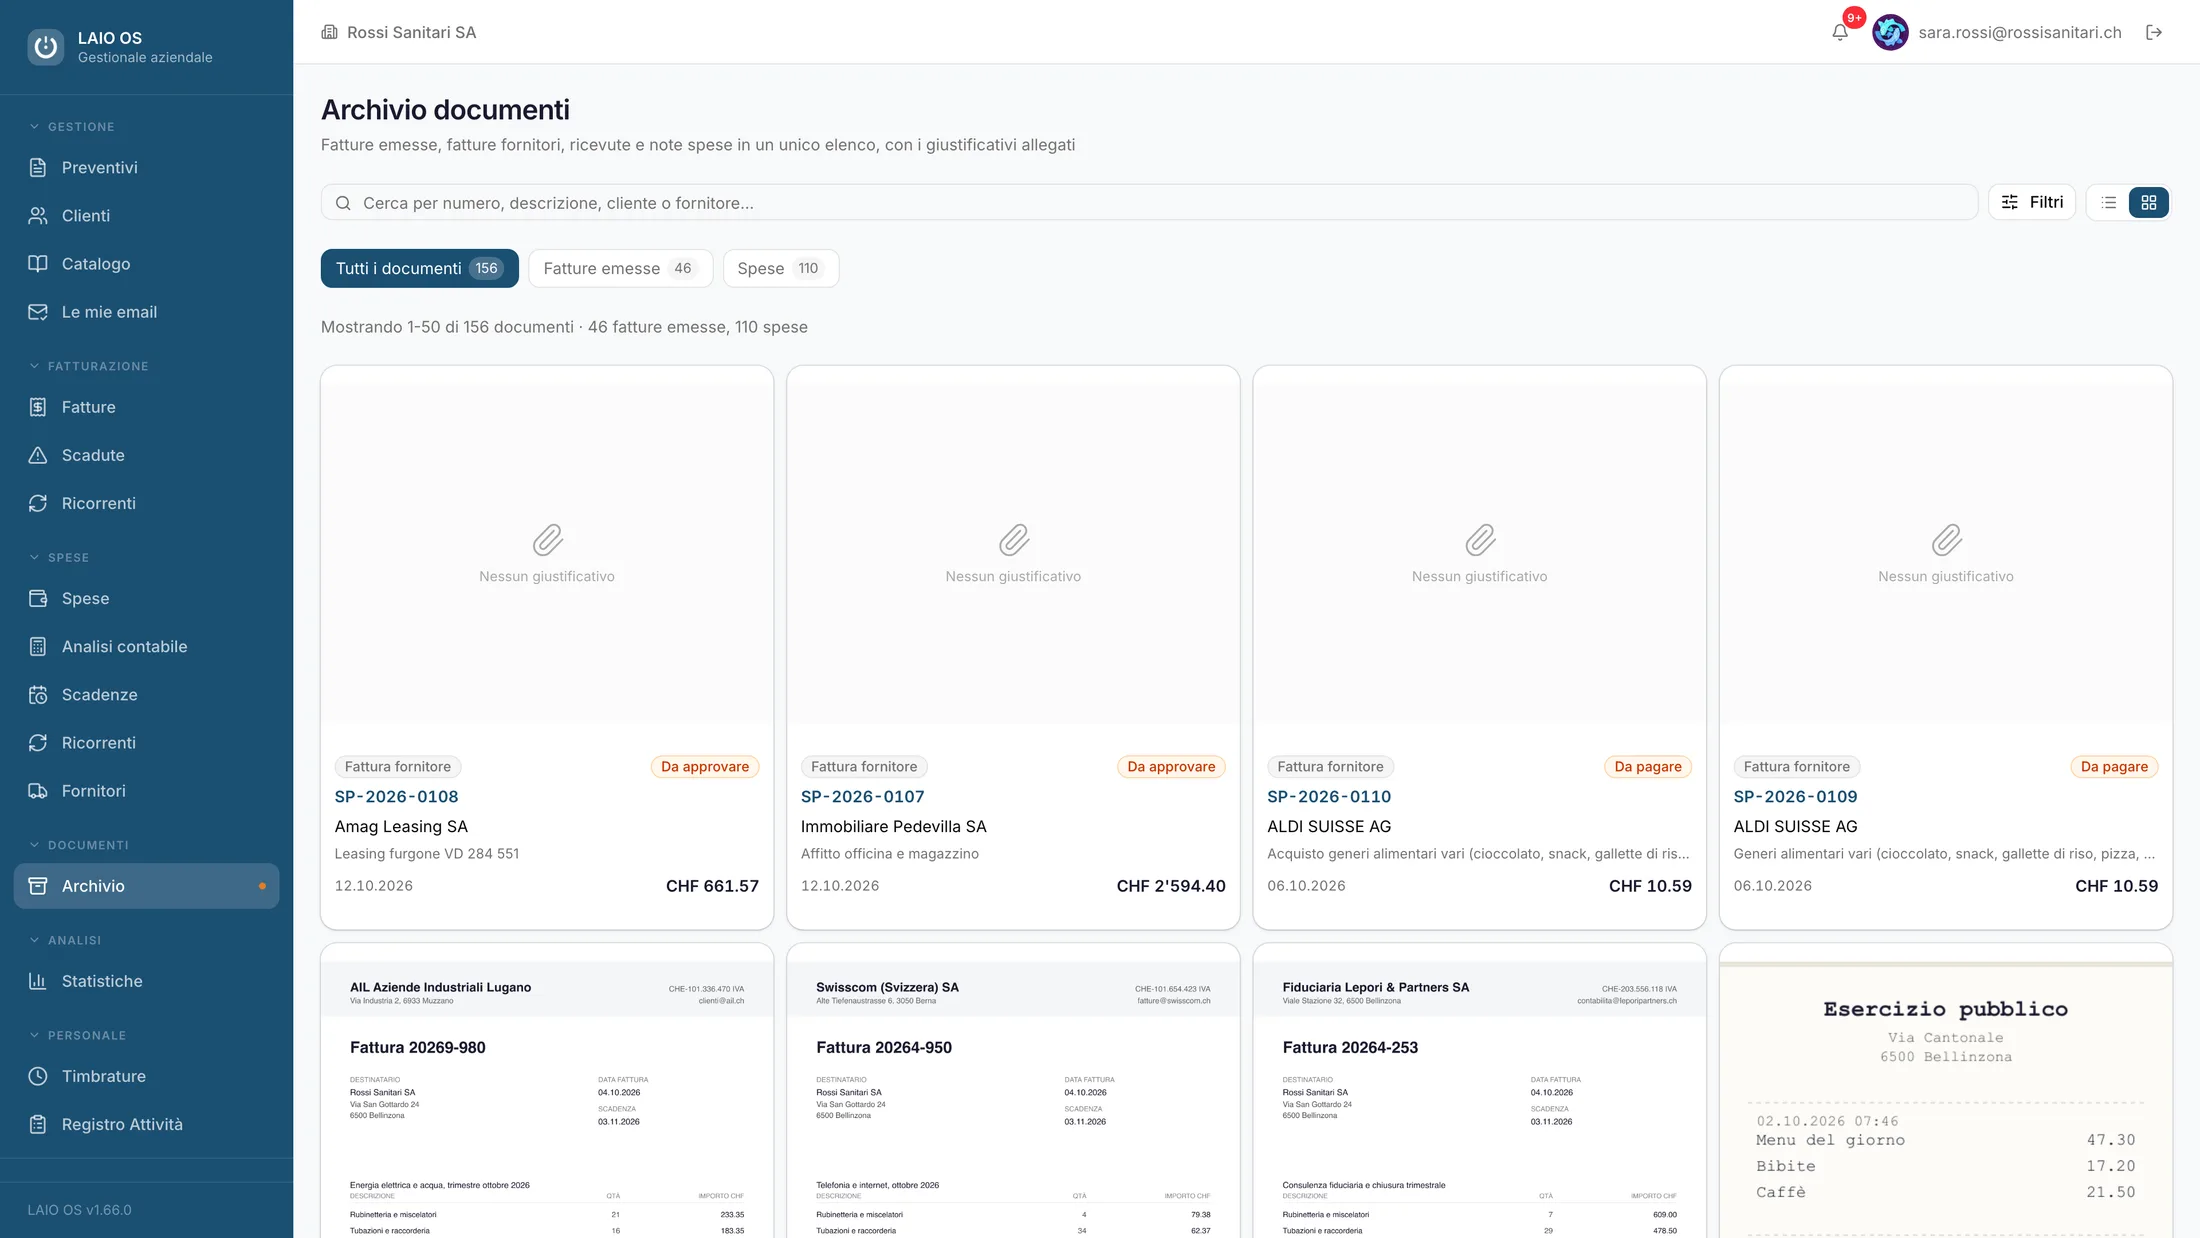
Task: Open the Filtri filter panel
Action: tap(2032, 202)
